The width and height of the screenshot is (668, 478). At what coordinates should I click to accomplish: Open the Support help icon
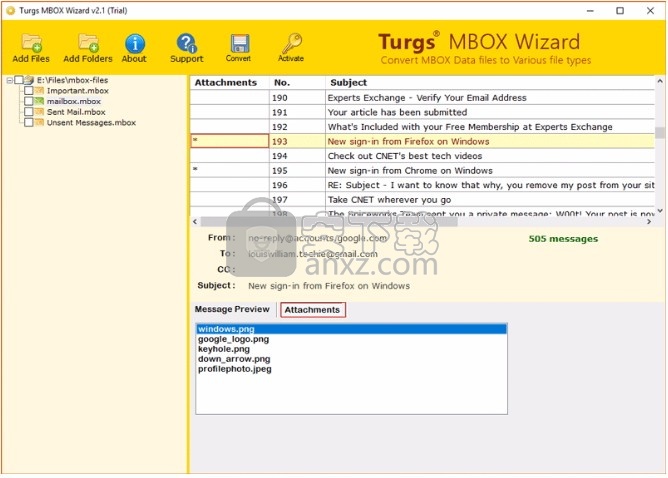pos(186,43)
